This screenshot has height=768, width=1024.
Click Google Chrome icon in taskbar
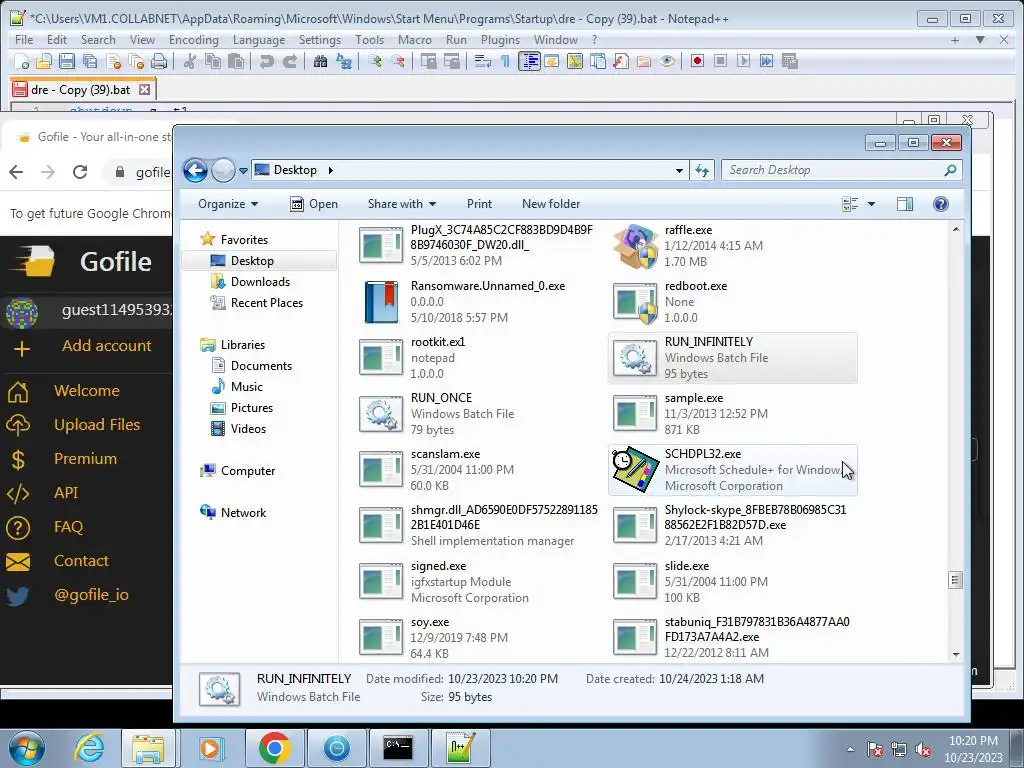point(274,748)
